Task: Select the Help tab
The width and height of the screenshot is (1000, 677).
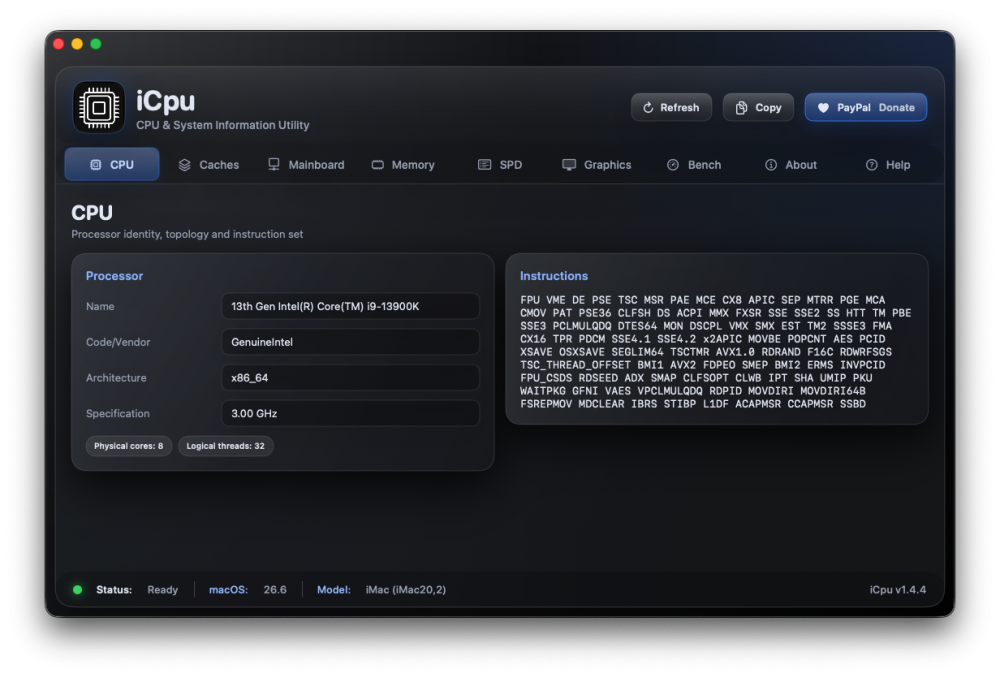Action: 888,164
